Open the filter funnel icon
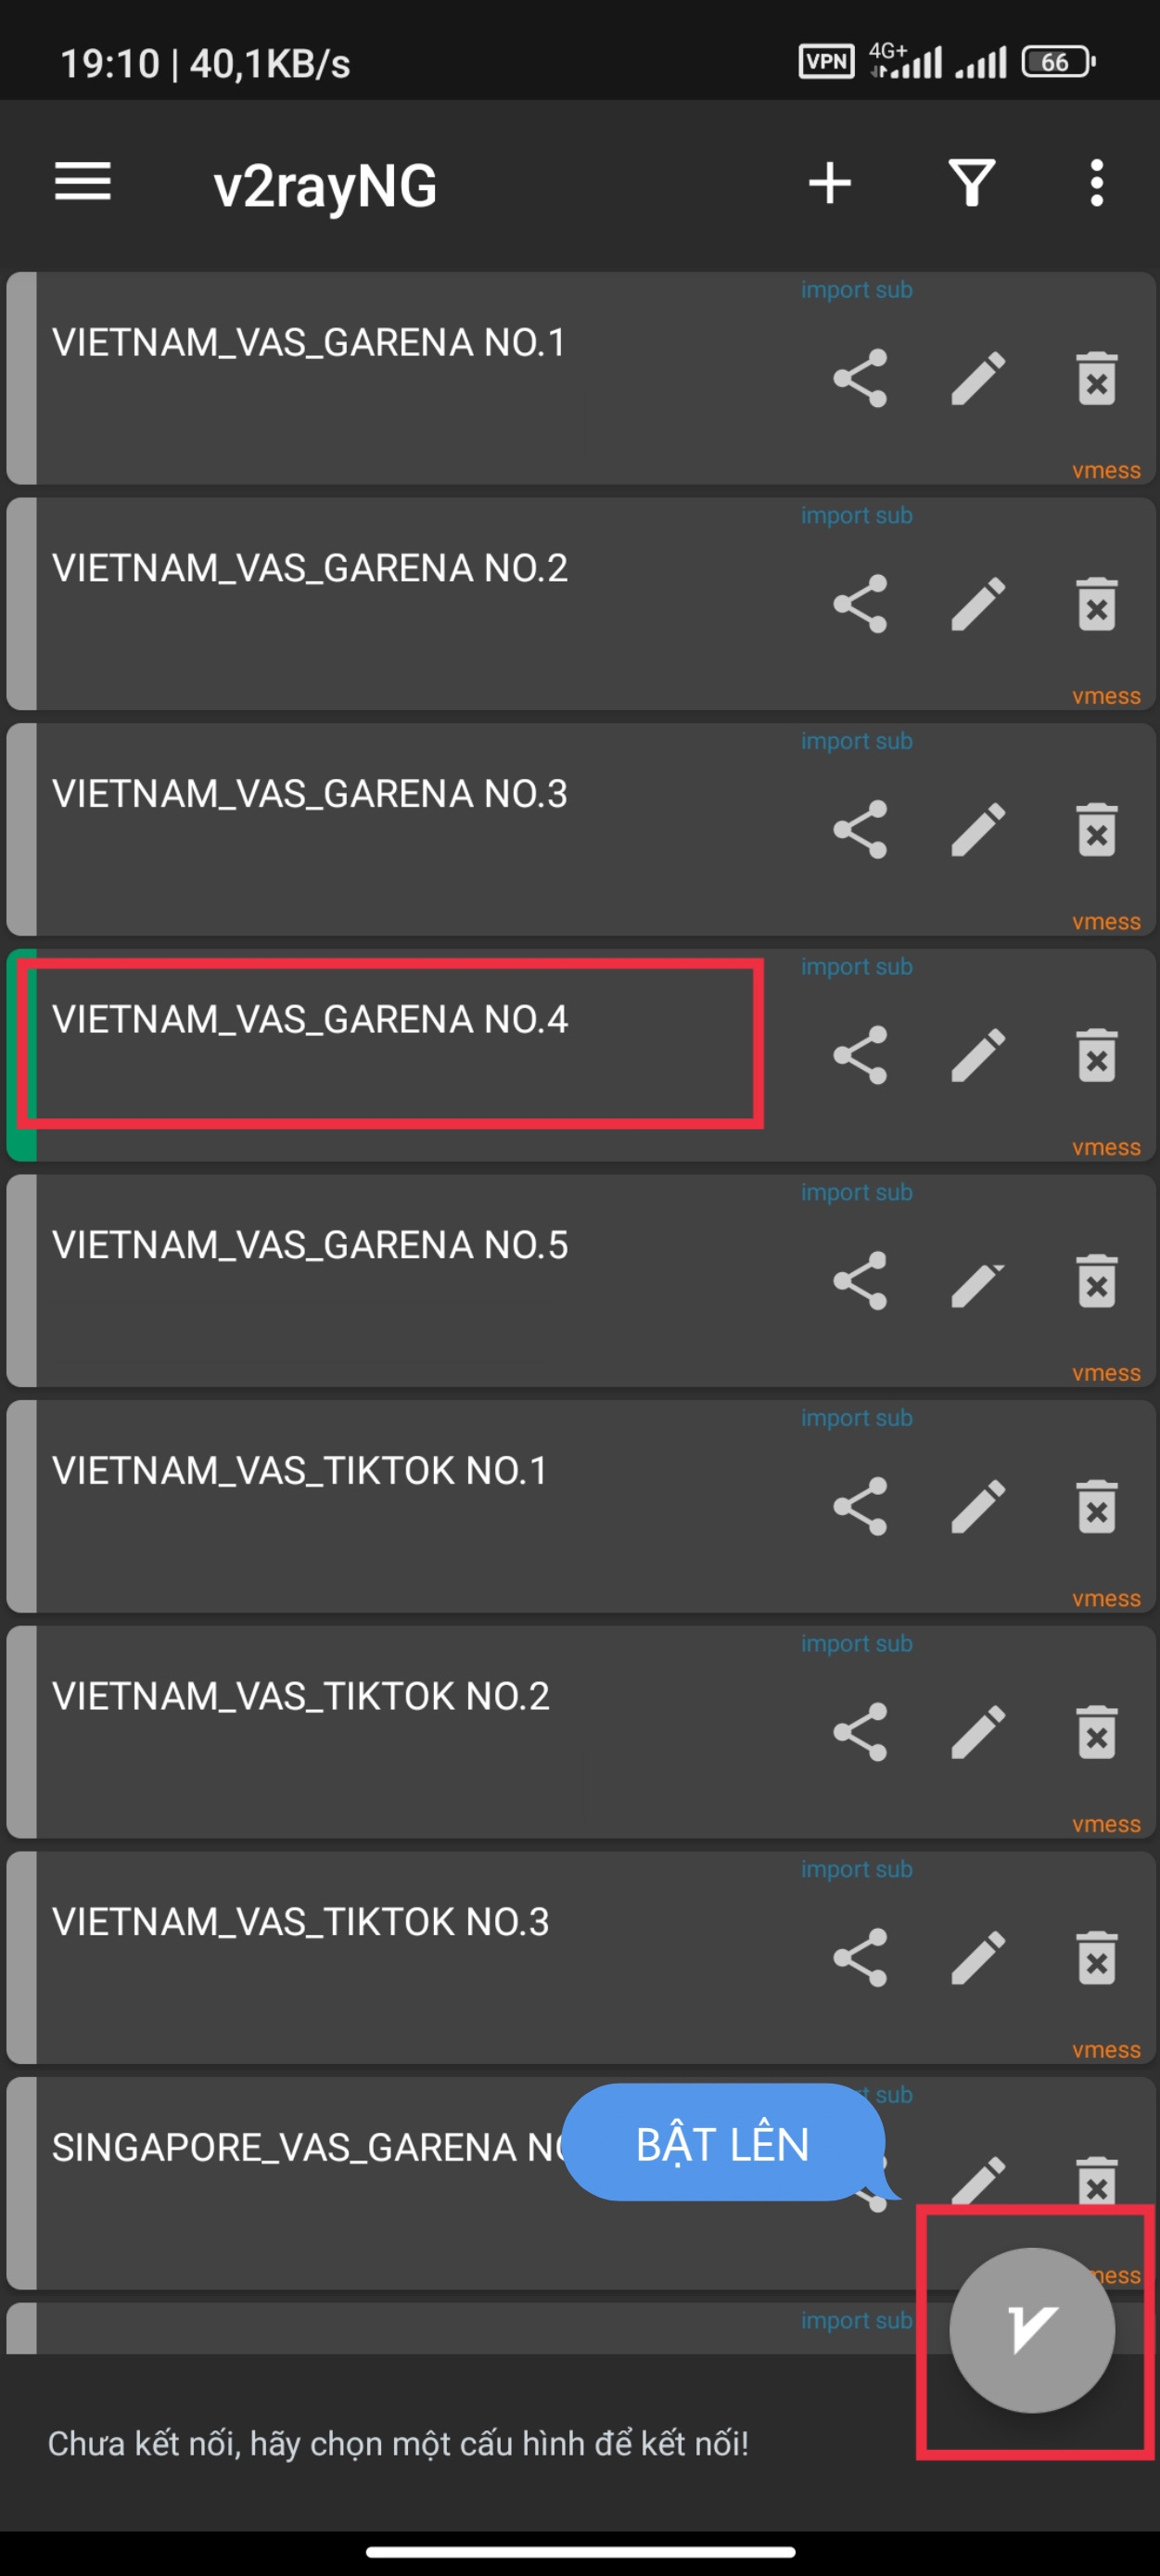This screenshot has height=2576, width=1160. 971,183
